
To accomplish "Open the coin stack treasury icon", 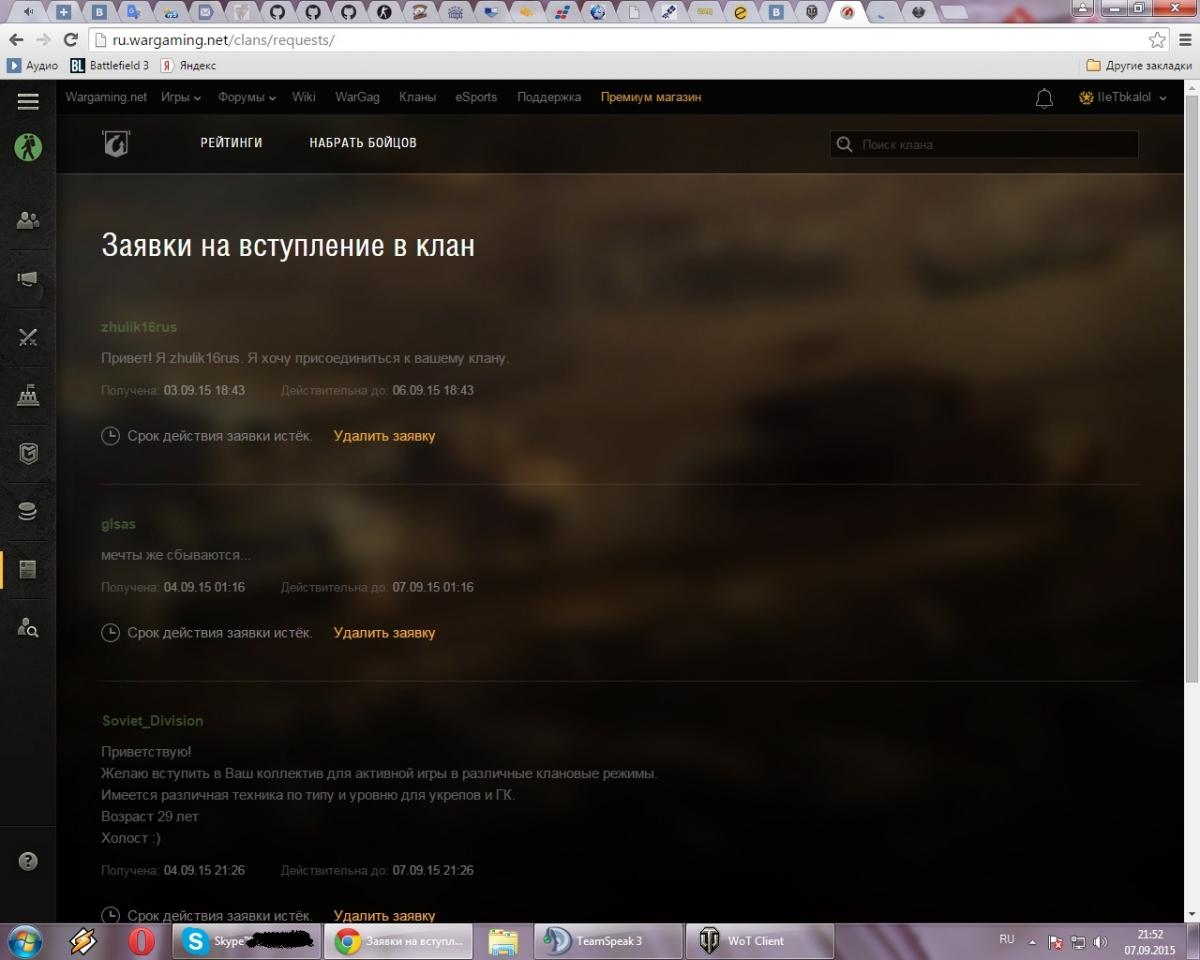I will [28, 512].
